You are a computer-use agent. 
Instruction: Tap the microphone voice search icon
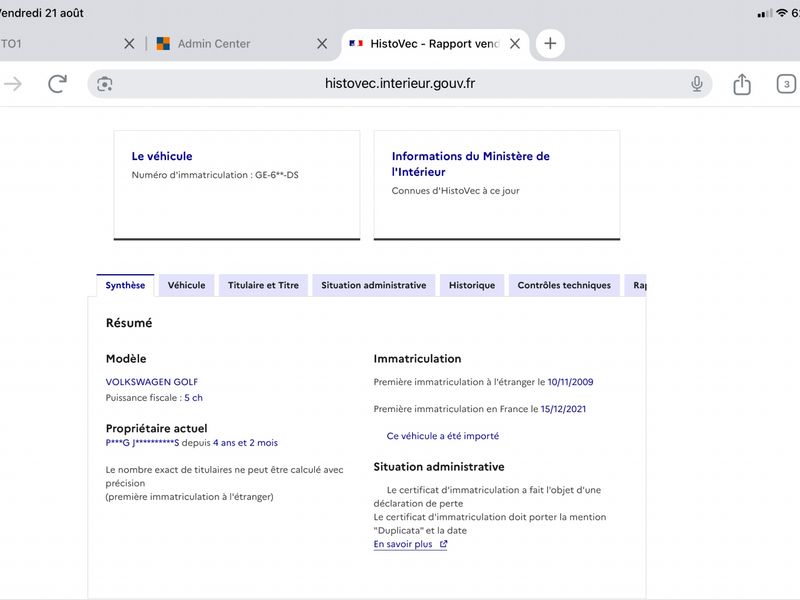click(x=696, y=84)
